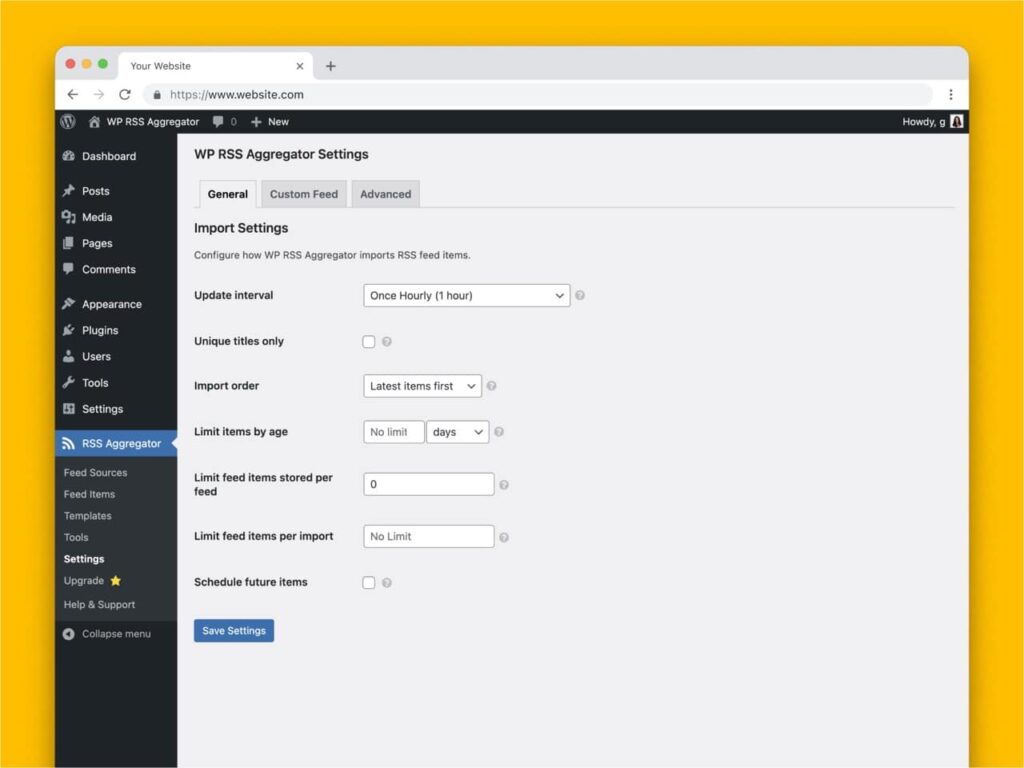Switch to the Custom Feed tab
Screen dimensions: 1024x768
pos(303,193)
